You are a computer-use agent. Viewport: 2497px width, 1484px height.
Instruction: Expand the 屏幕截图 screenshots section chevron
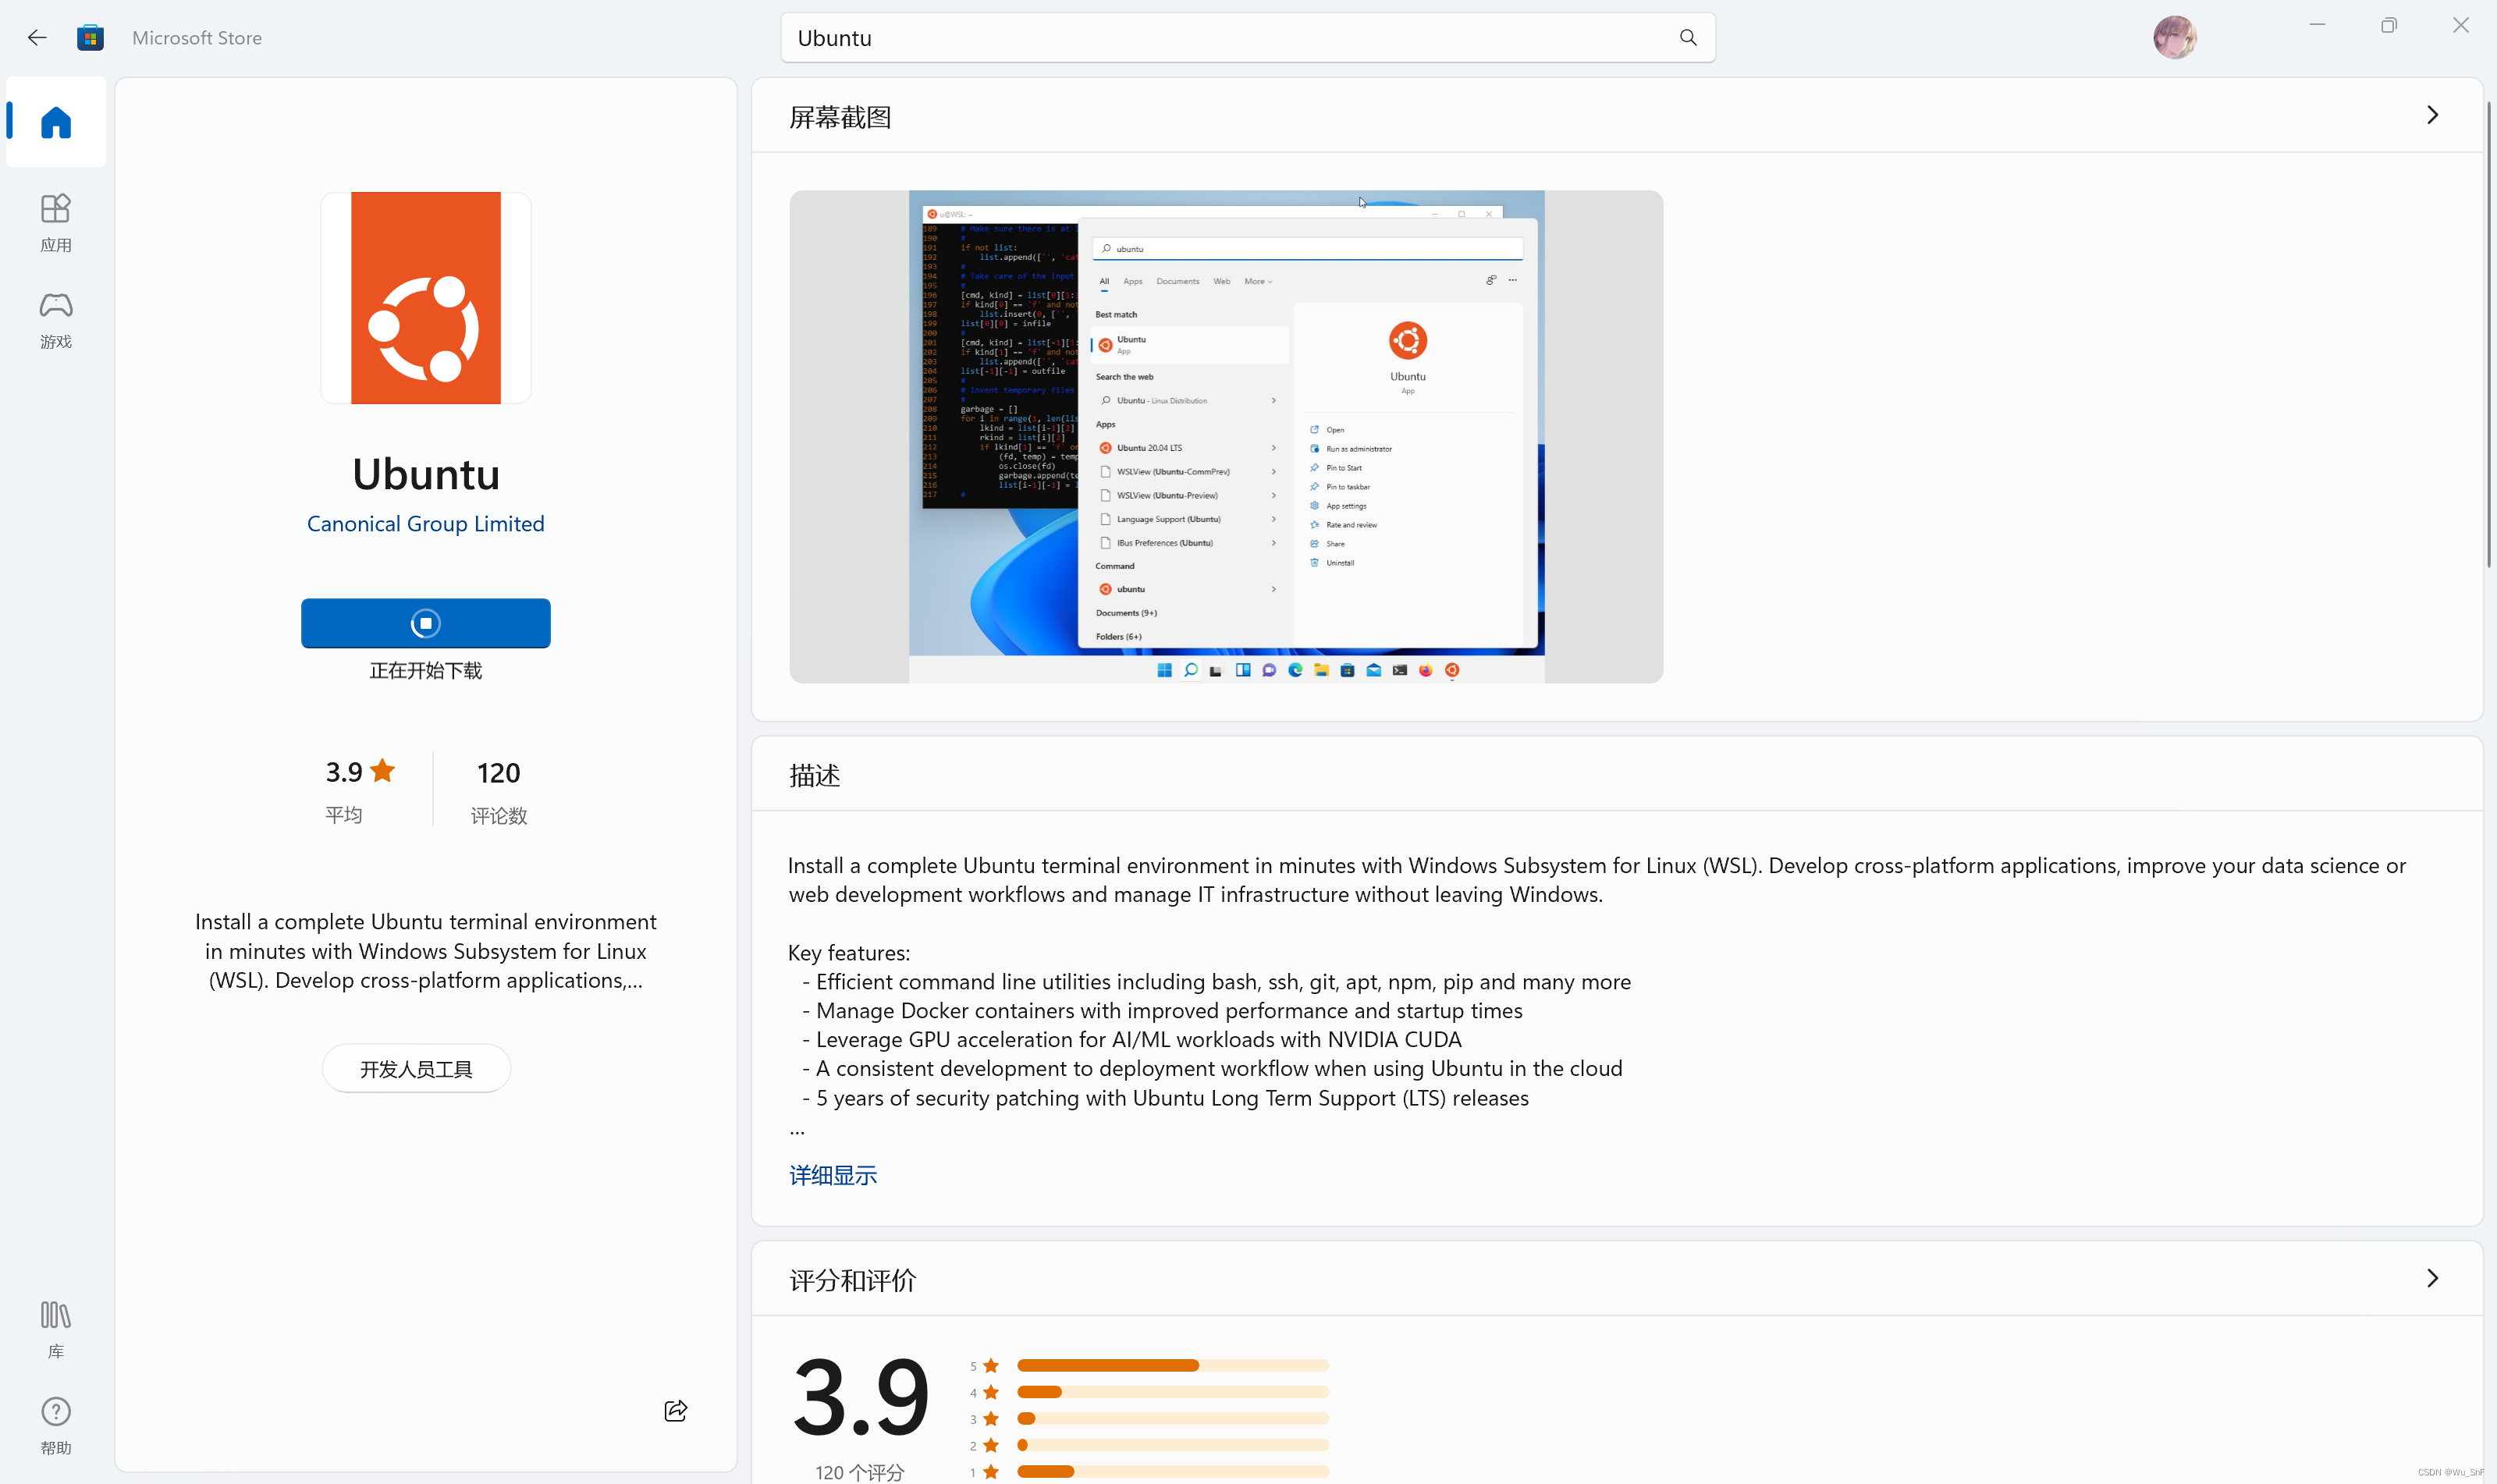[2432, 115]
